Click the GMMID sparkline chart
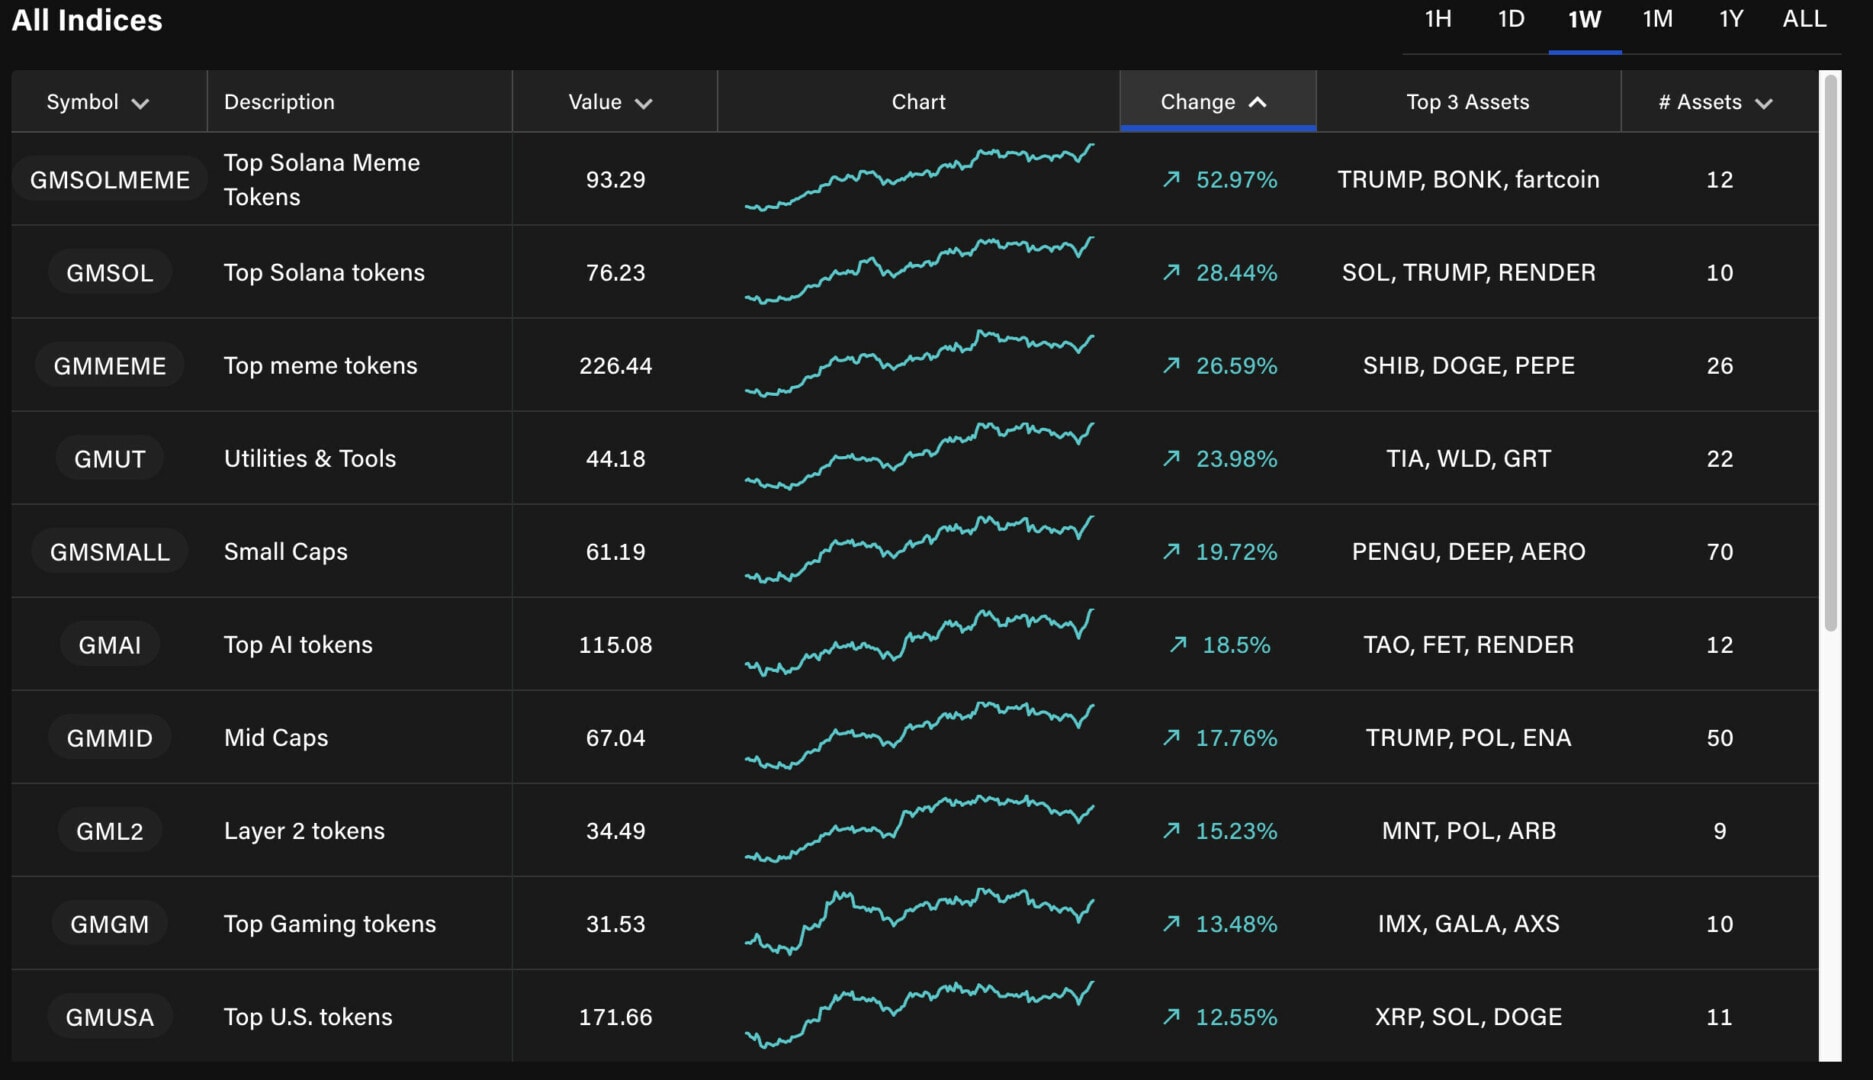Viewport: 1873px width, 1080px height. point(919,735)
